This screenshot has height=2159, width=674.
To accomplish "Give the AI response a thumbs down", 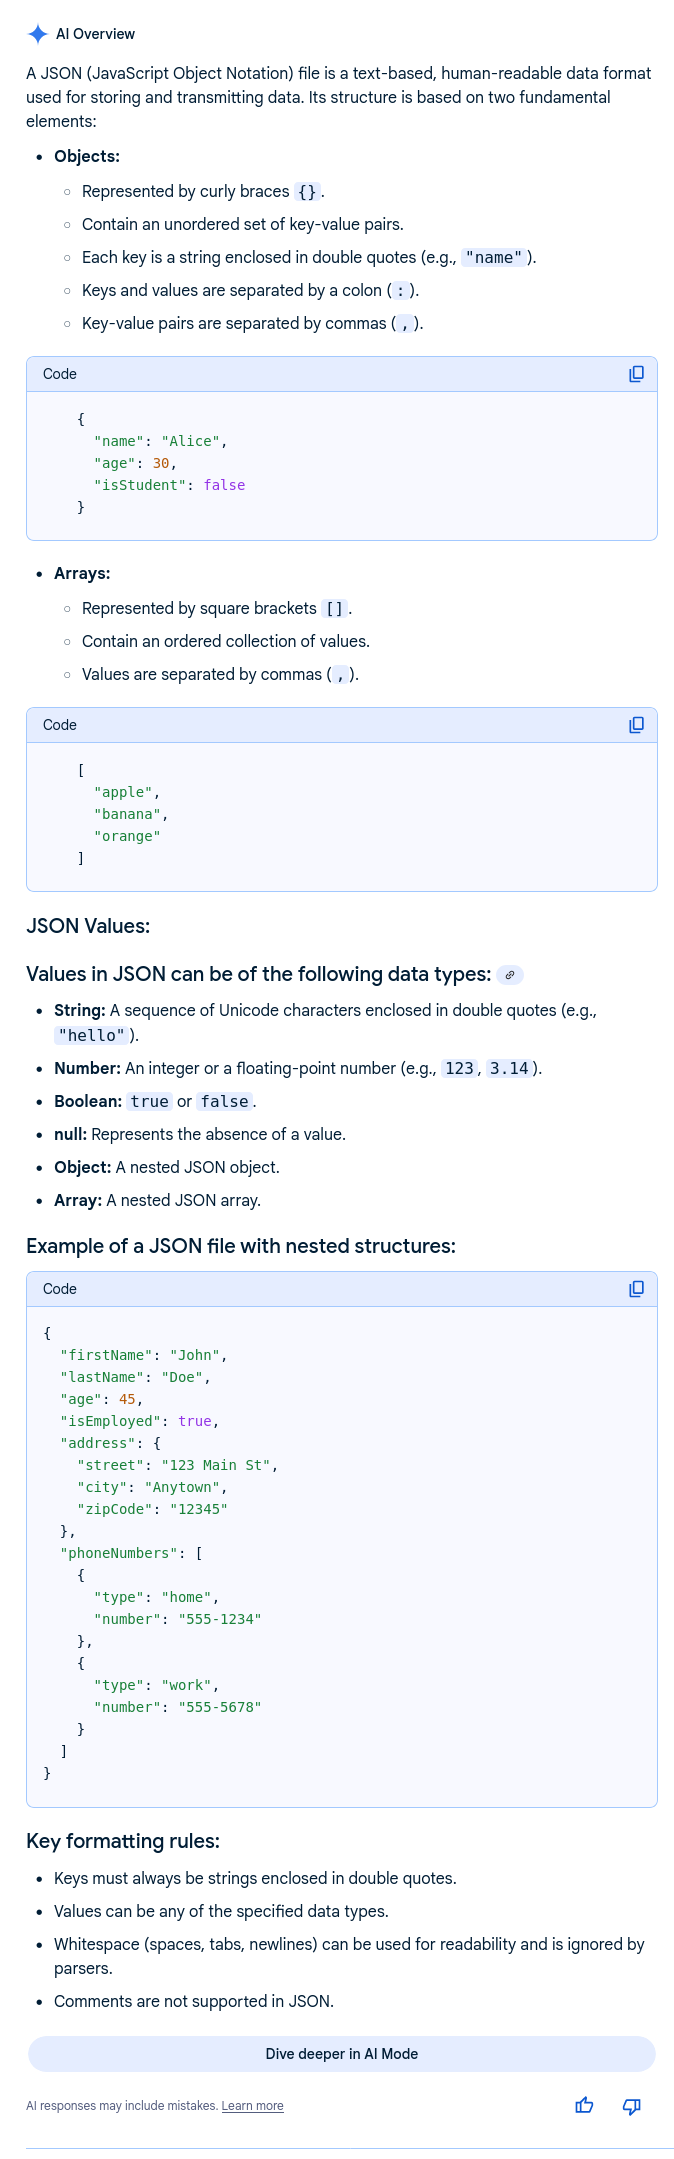I will (x=631, y=2106).
